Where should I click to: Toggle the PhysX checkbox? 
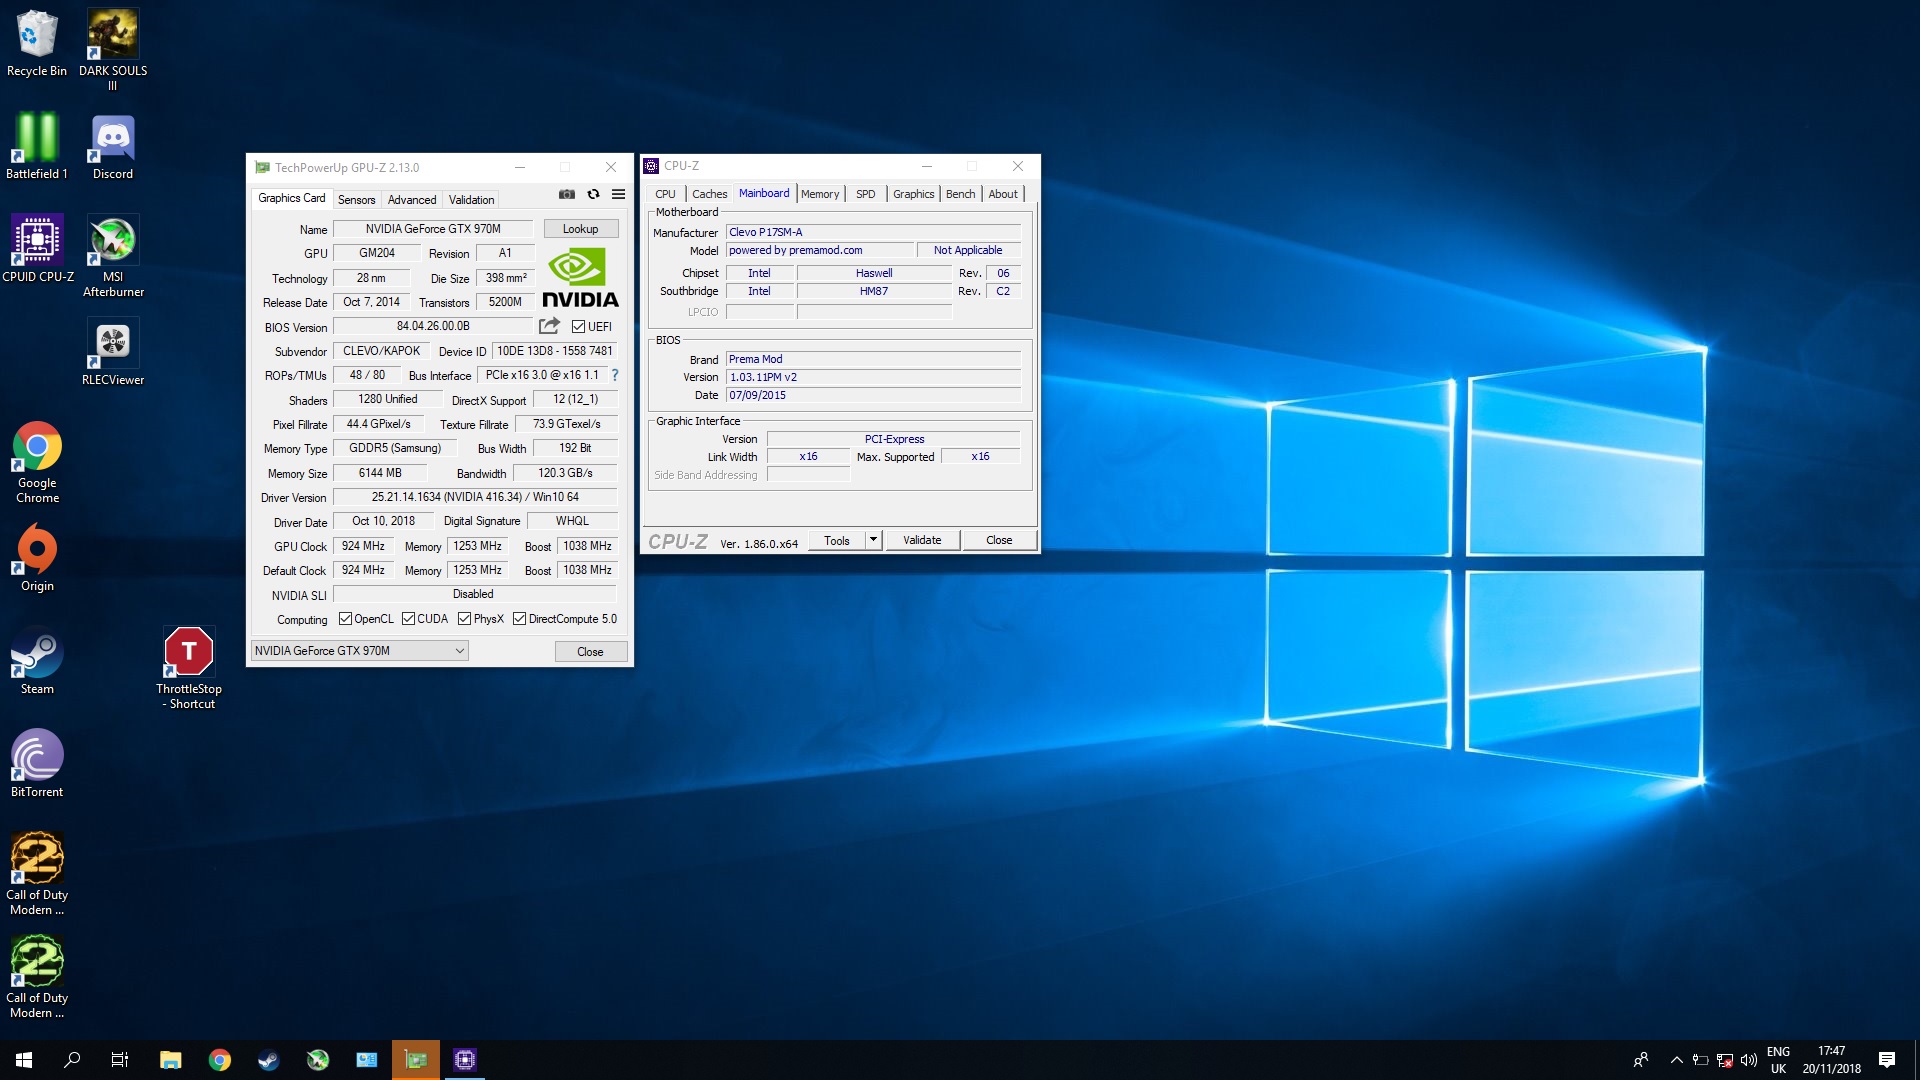pos(464,619)
